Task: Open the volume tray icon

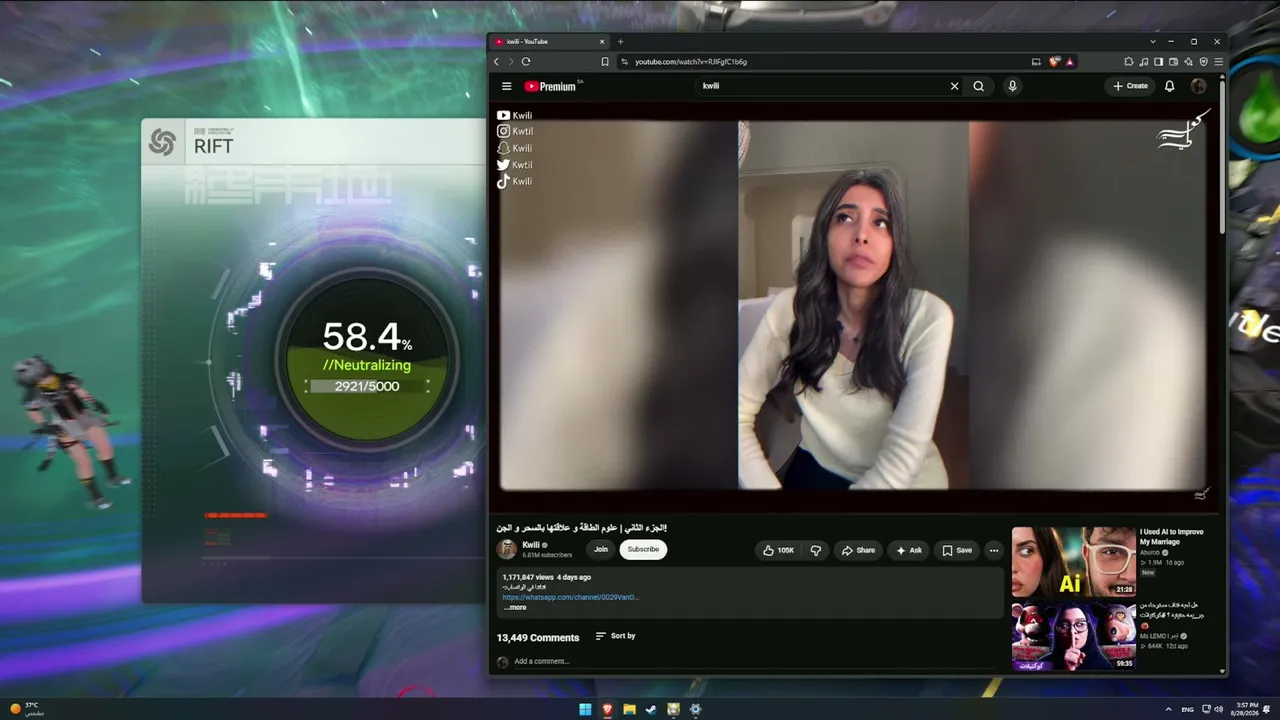Action: [1218, 709]
